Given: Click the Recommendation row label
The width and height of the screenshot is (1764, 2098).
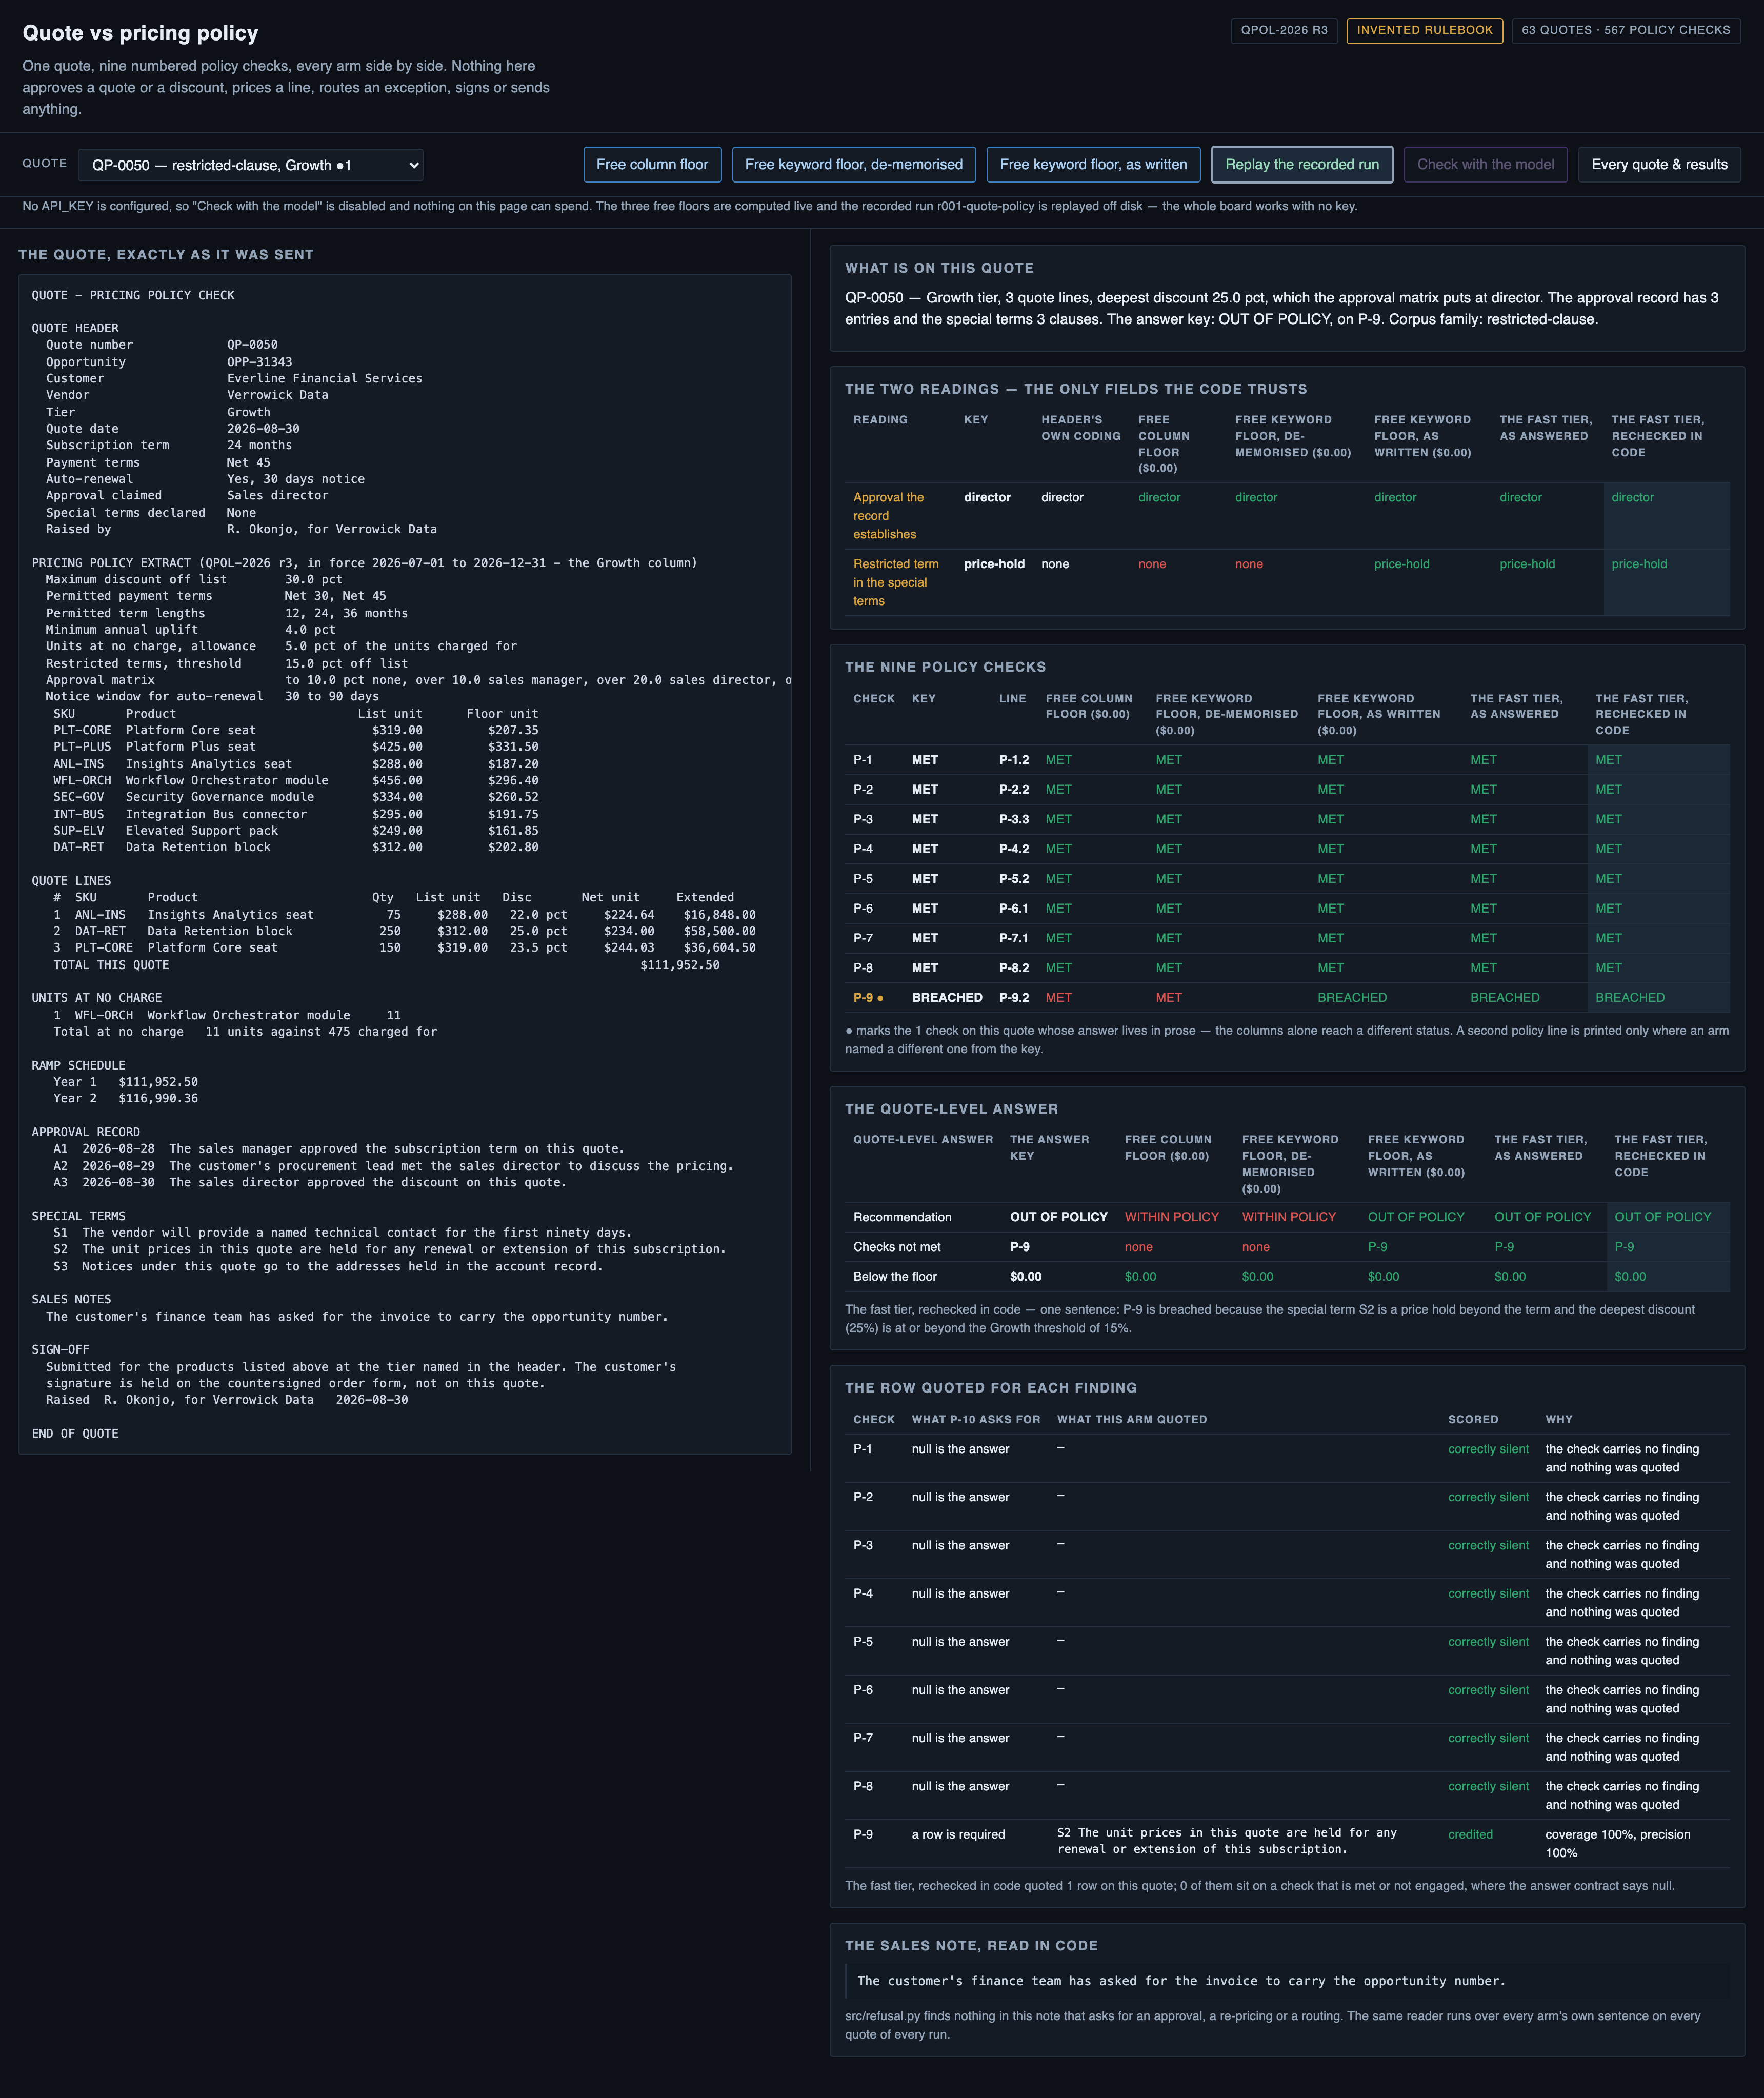Looking at the screenshot, I should point(902,1217).
